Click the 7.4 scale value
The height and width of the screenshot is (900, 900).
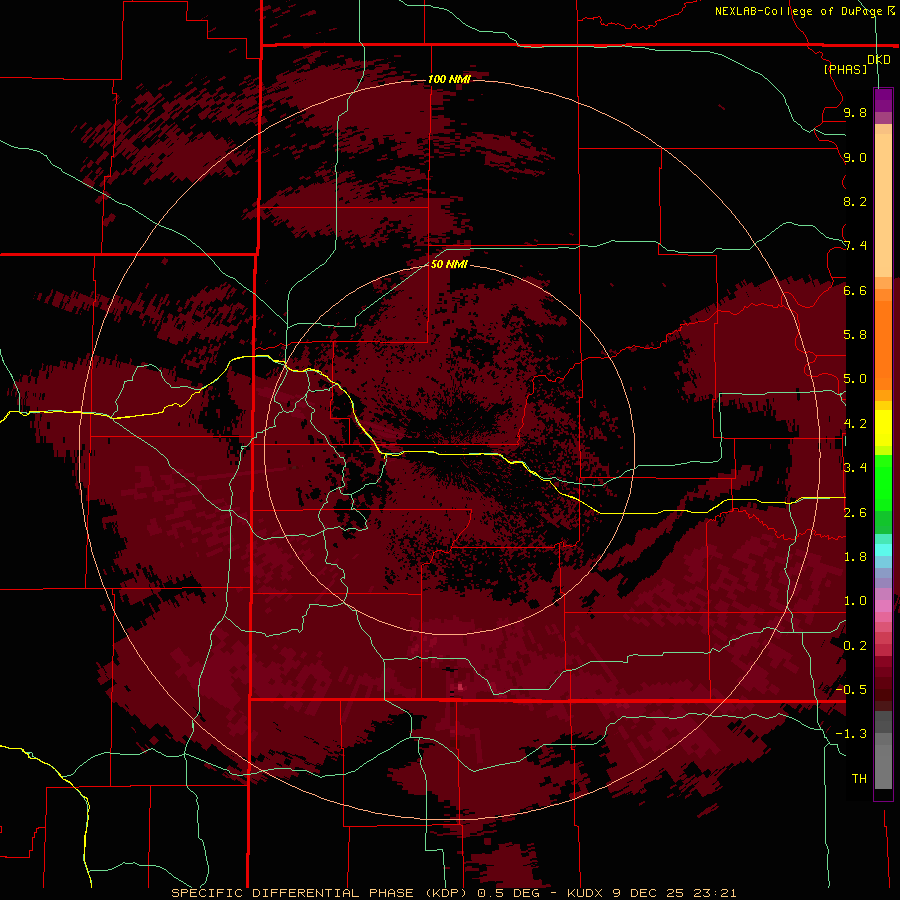click(855, 246)
